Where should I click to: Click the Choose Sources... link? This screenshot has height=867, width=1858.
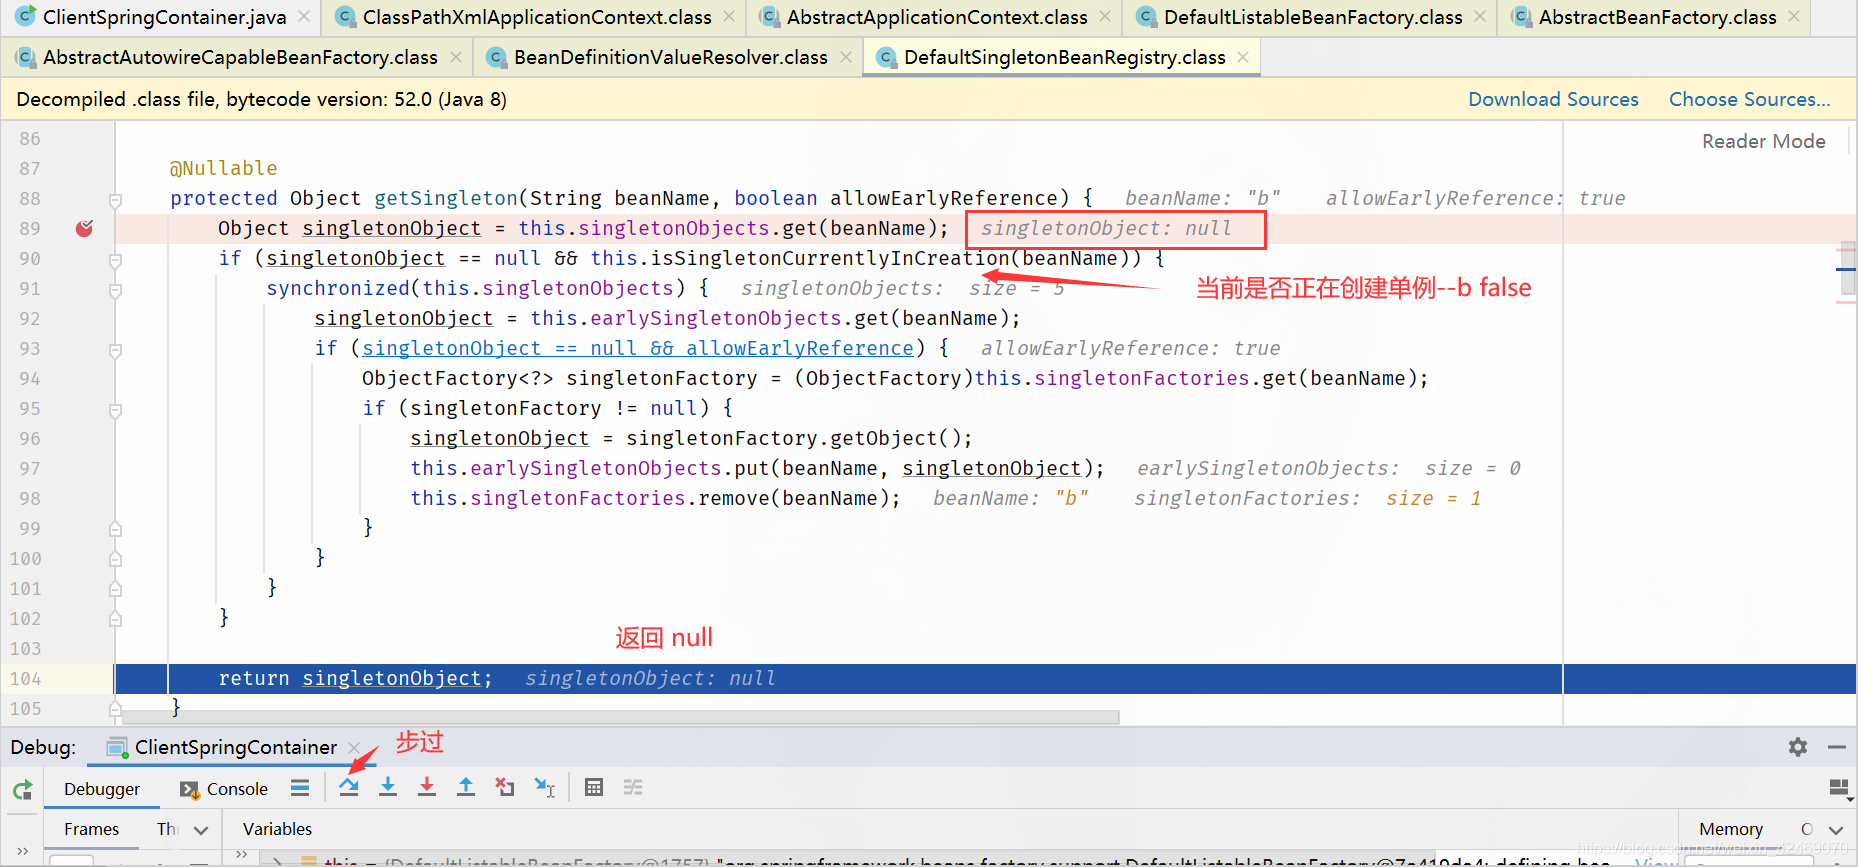[1749, 99]
